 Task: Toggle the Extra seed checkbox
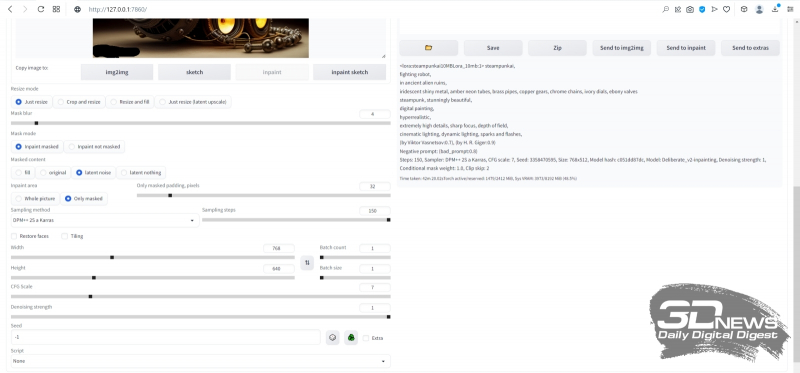pyautogui.click(x=365, y=338)
